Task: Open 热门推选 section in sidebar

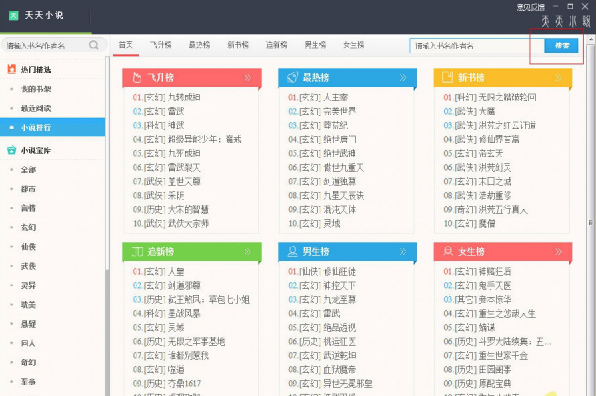Action: point(36,70)
